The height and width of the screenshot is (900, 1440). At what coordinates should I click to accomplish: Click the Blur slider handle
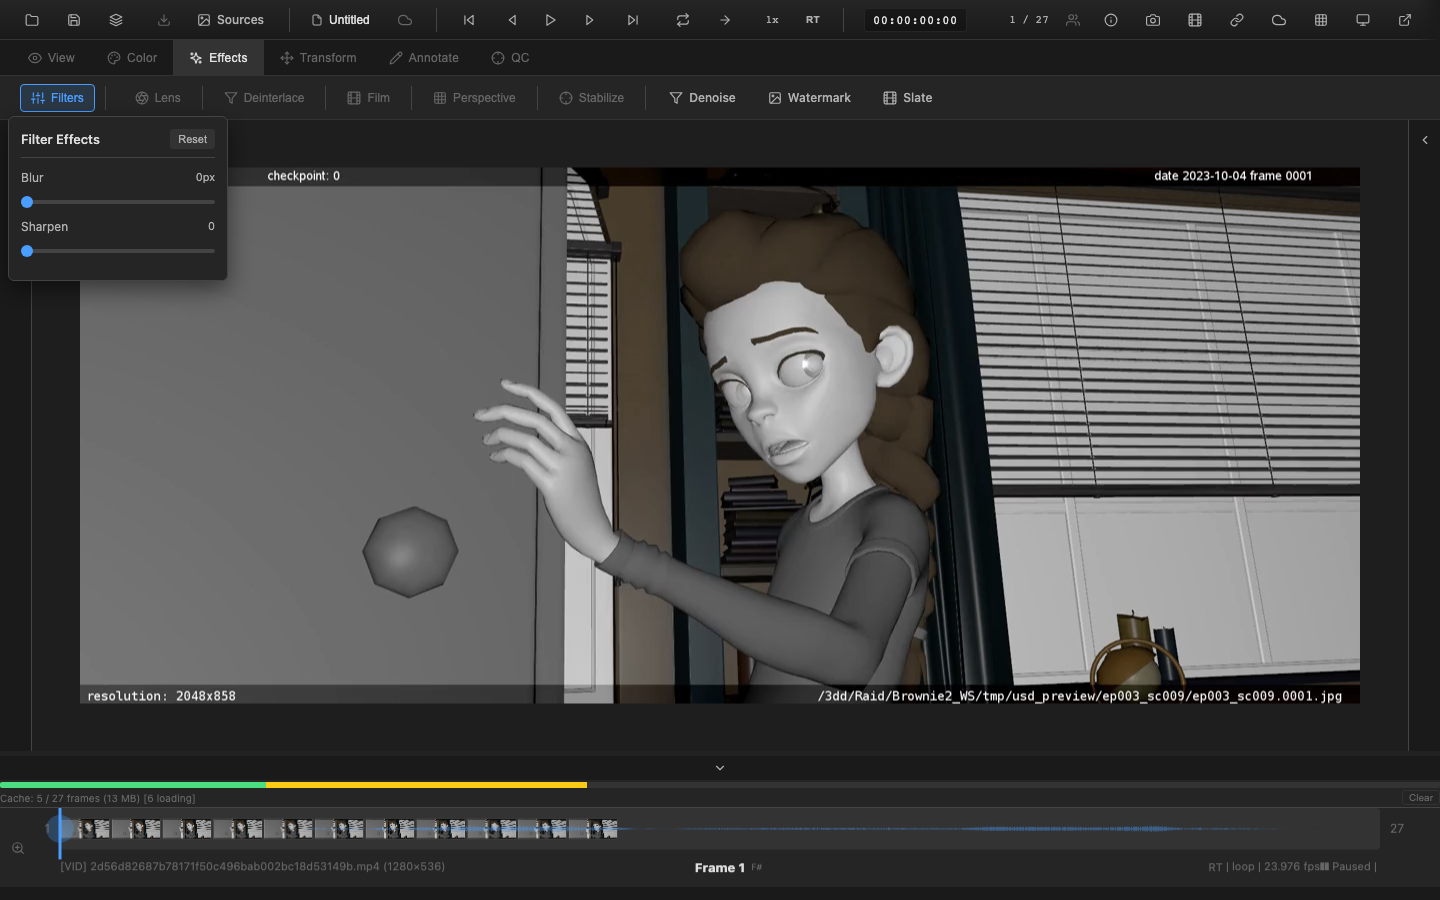(27, 202)
